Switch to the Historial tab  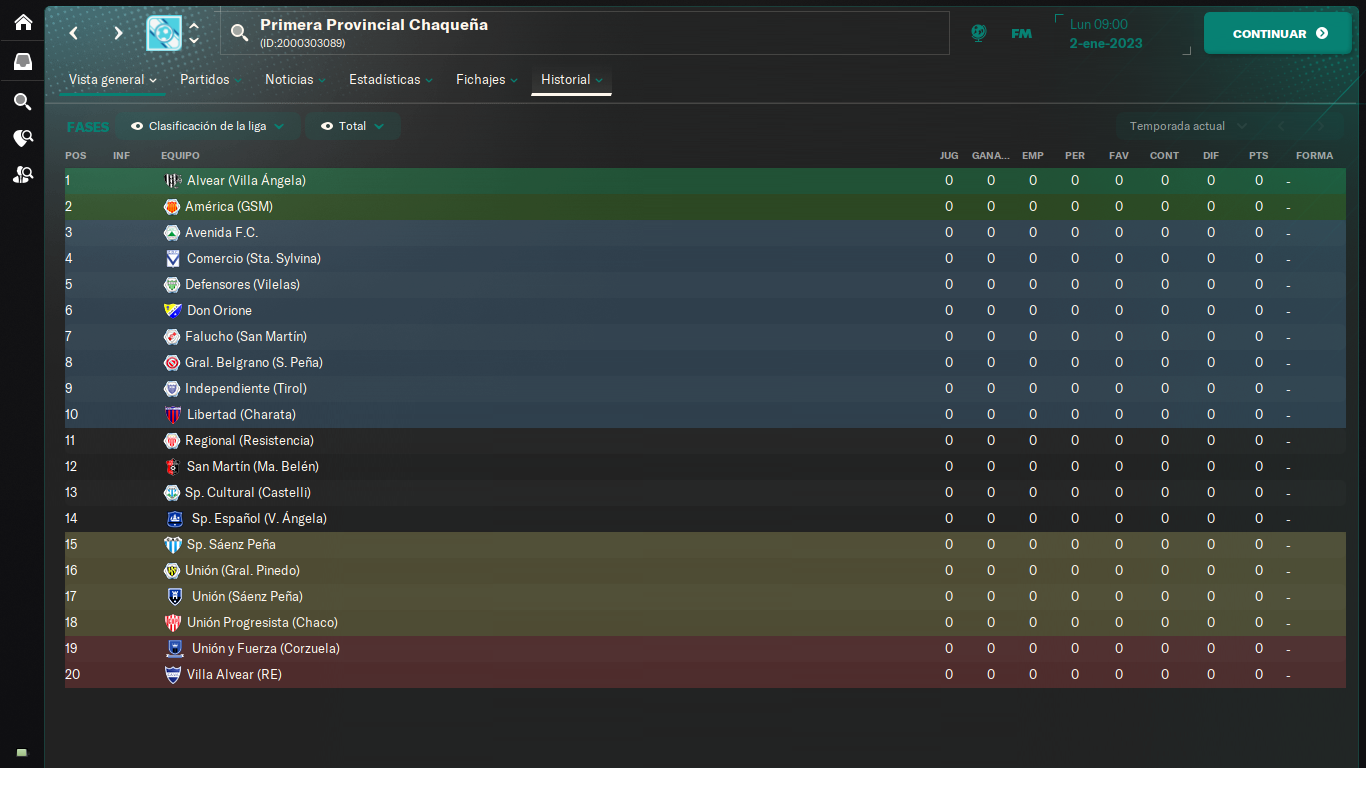click(571, 80)
